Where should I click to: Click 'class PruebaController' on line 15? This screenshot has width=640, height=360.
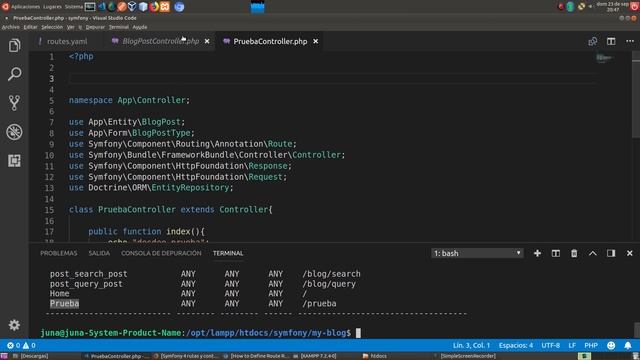[x=122, y=210]
